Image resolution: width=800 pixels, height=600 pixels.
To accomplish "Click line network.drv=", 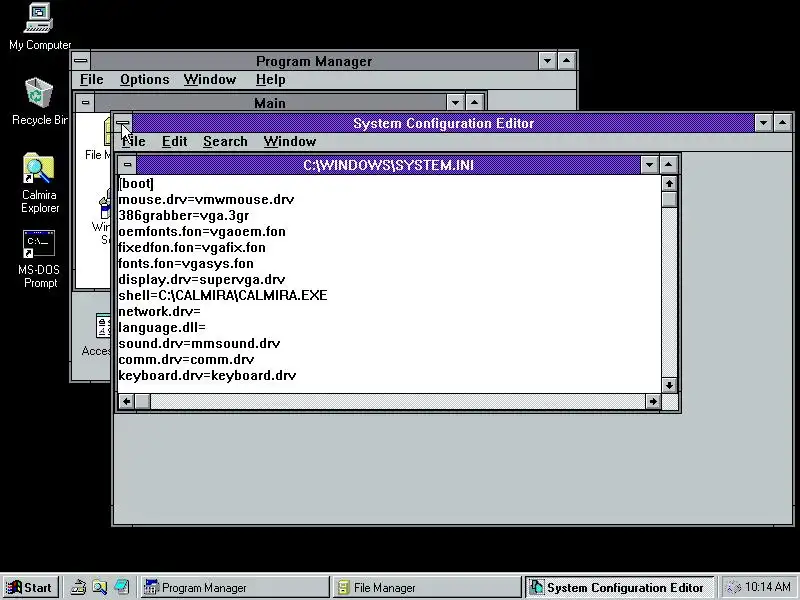I will click(160, 311).
